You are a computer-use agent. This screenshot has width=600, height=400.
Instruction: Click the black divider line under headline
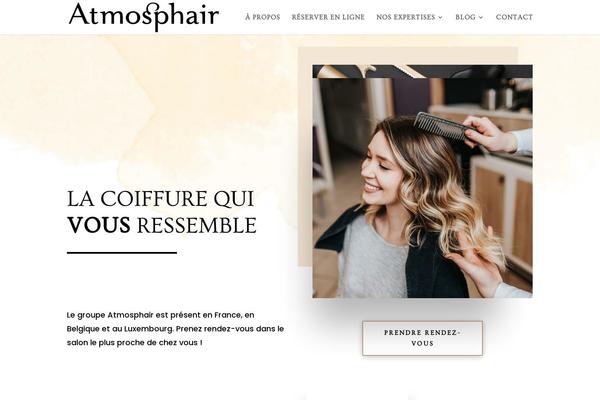[122, 253]
